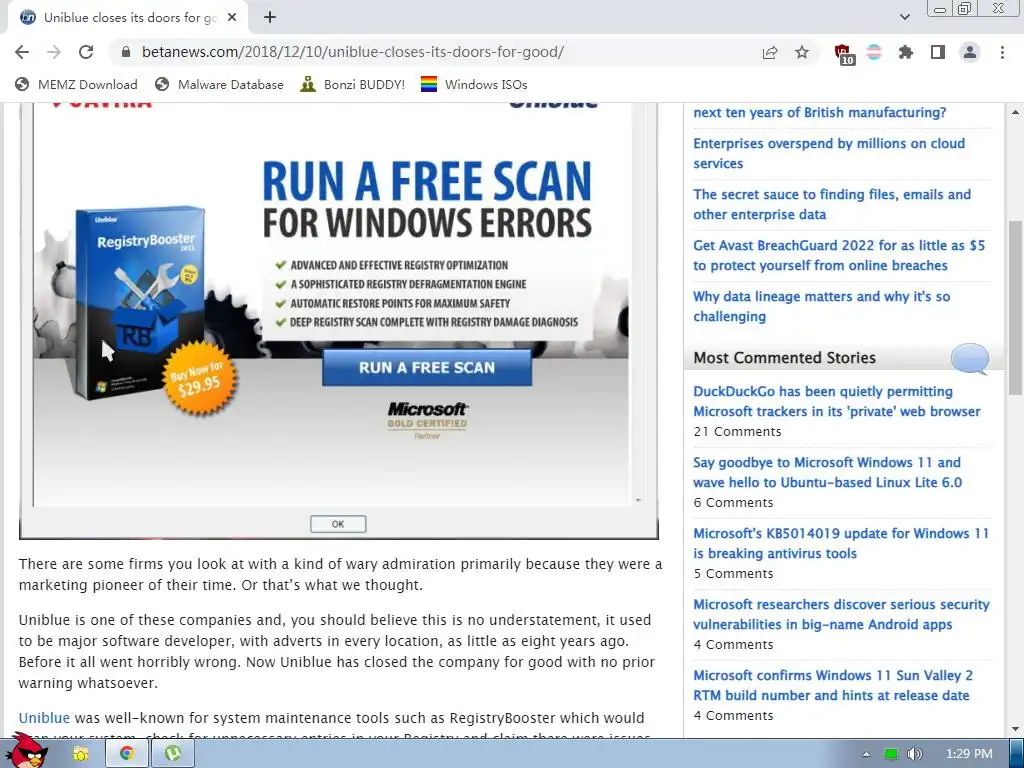Open the Windows 11 Sun Valley 2 story
Image resolution: width=1024 pixels, height=768 pixels.
(833, 685)
